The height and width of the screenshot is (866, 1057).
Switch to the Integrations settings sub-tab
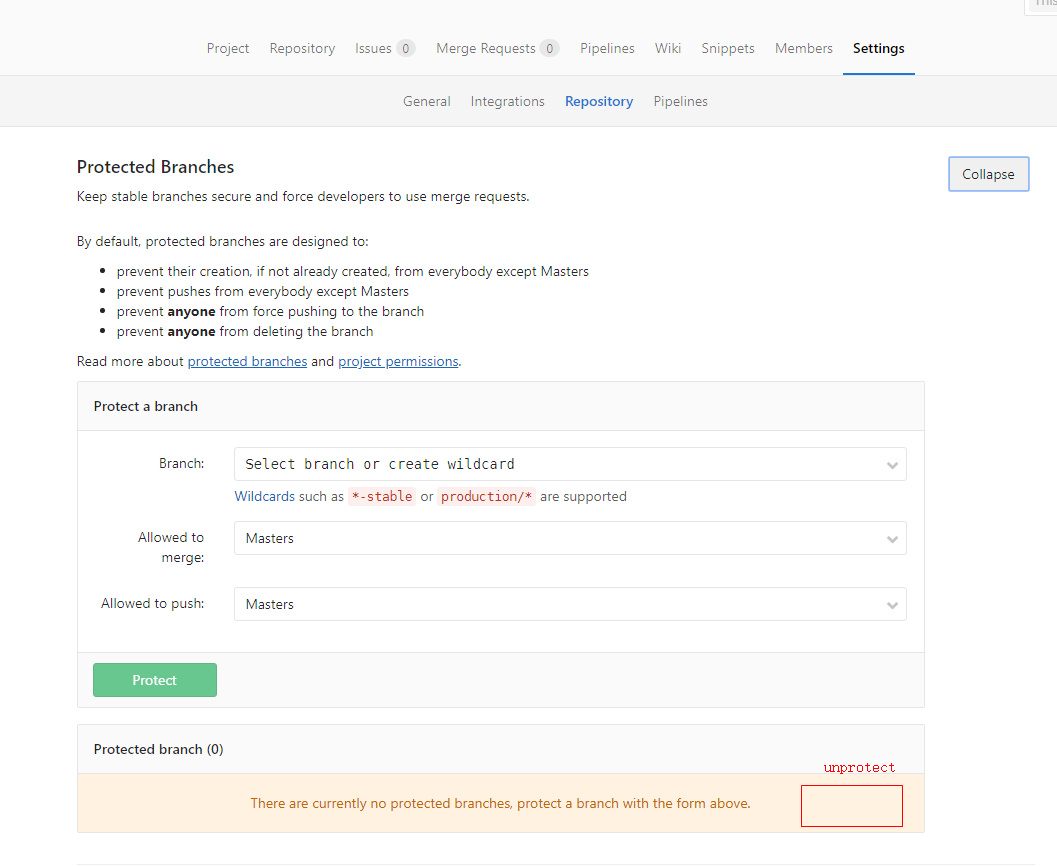(508, 101)
